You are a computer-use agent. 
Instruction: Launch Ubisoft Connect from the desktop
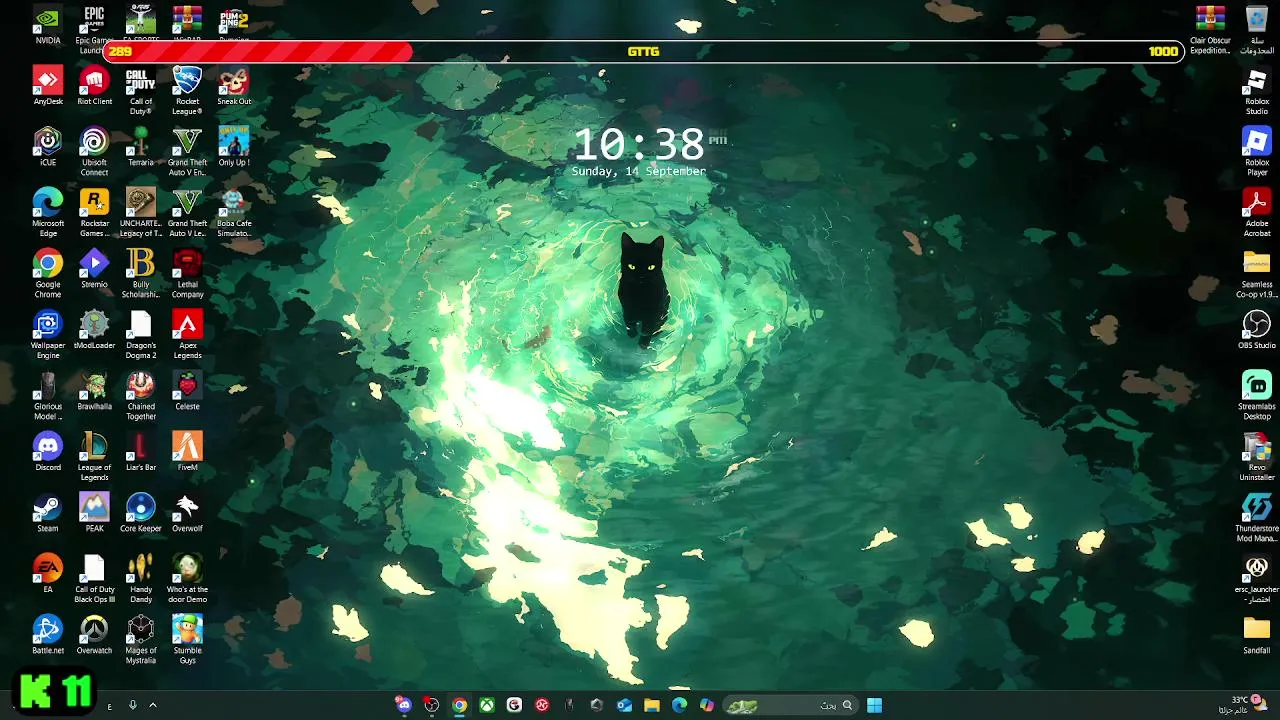tap(94, 152)
